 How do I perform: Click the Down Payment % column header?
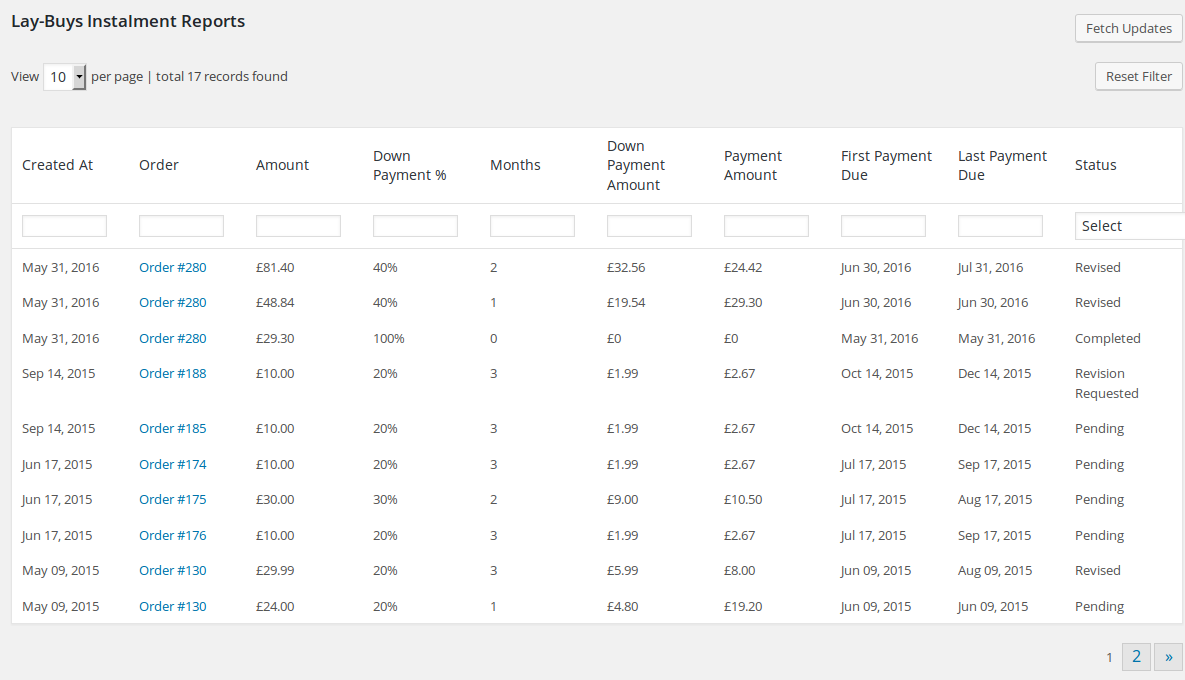click(410, 165)
